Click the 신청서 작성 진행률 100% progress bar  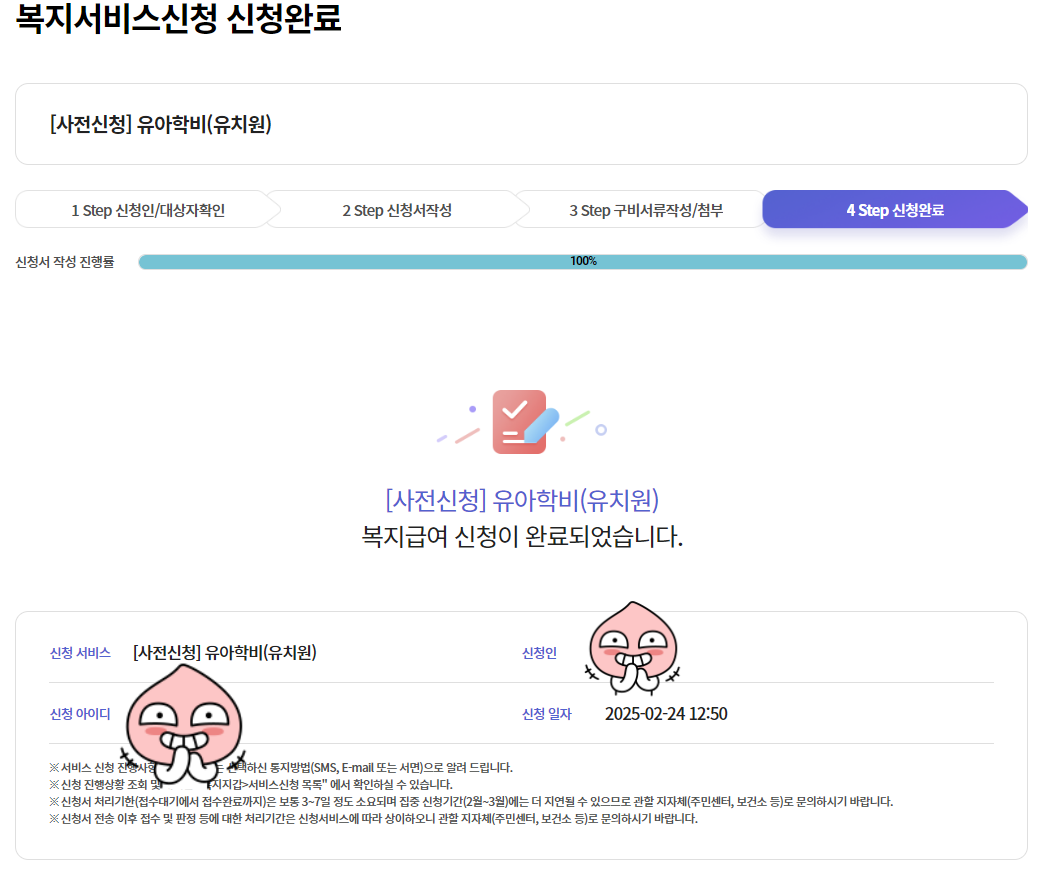pyautogui.click(x=583, y=261)
